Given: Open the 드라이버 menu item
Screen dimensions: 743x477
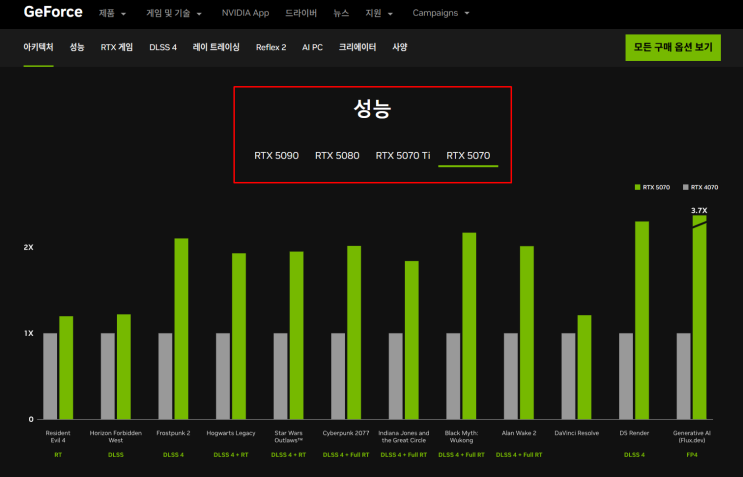Looking at the screenshot, I should [300, 13].
